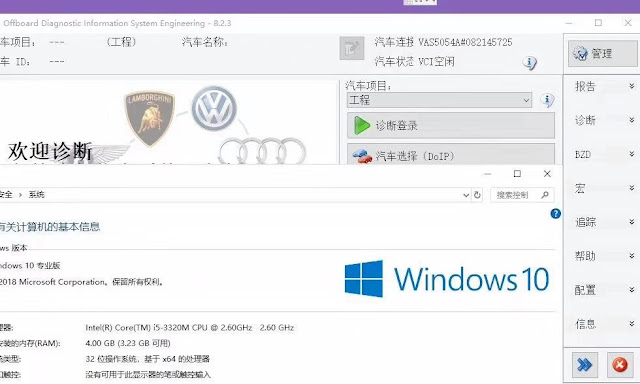Click the 欢迎诊断 welcome text

pyautogui.click(x=50, y=152)
